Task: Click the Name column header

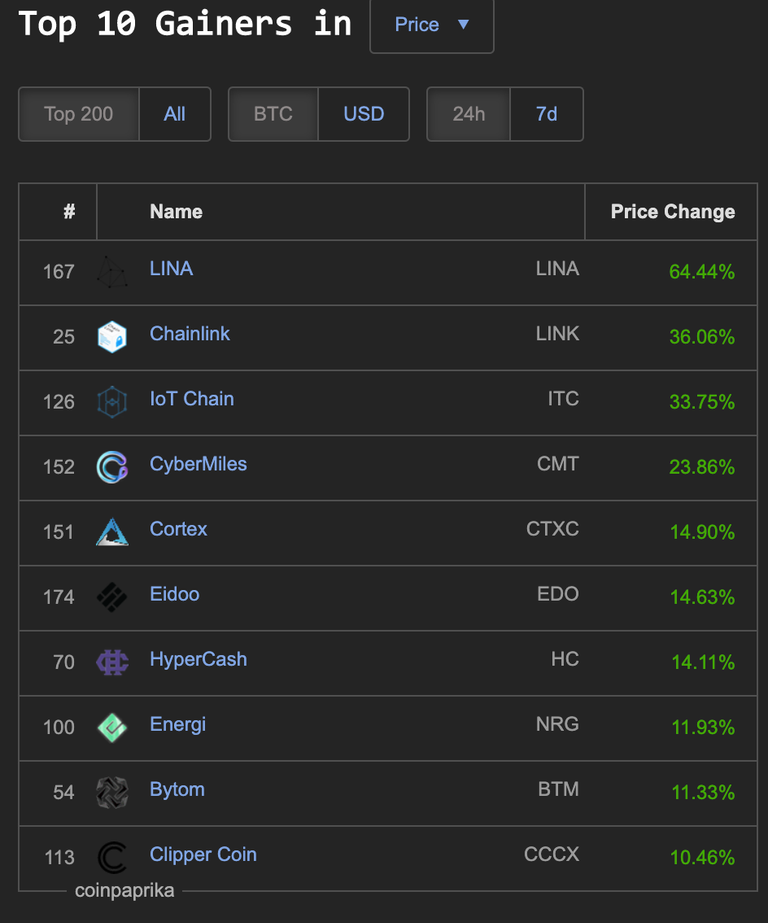Action: pyautogui.click(x=176, y=211)
